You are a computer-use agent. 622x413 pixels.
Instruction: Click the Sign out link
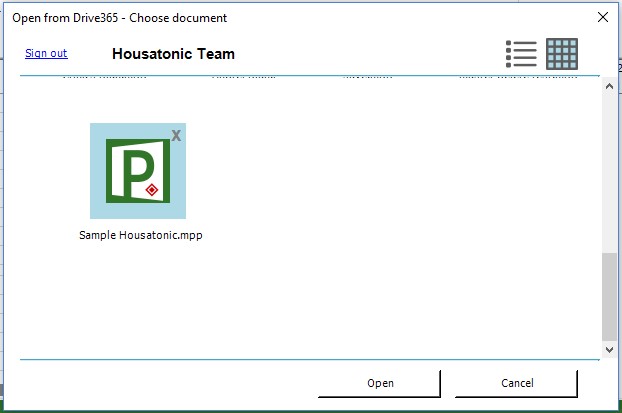(x=46, y=53)
